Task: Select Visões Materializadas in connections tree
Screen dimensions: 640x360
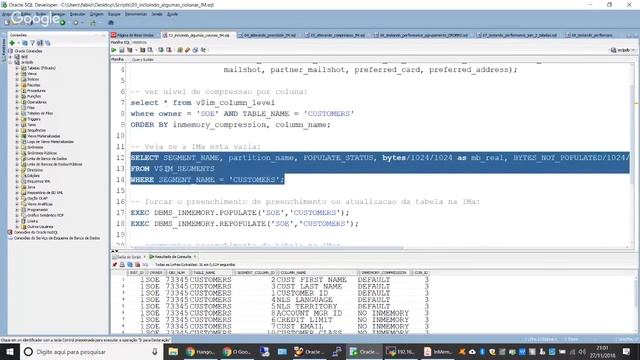Action: 44,136
